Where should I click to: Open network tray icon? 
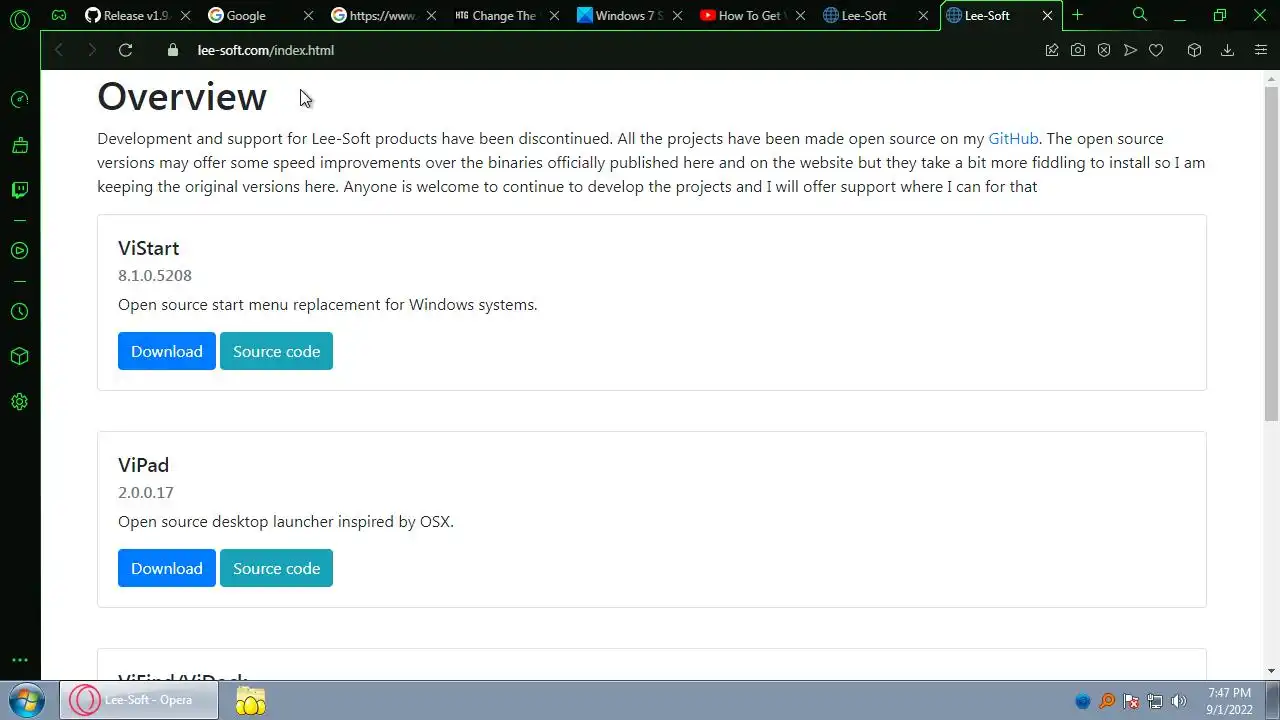1155,701
